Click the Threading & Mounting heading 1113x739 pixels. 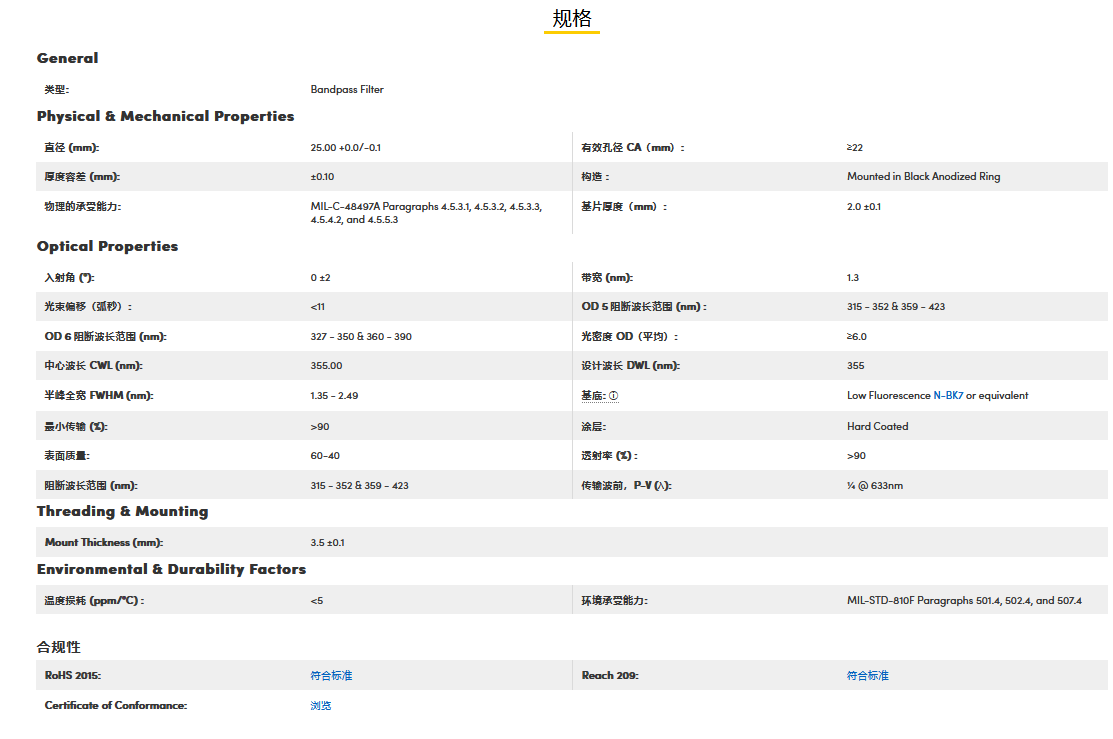pos(122,511)
